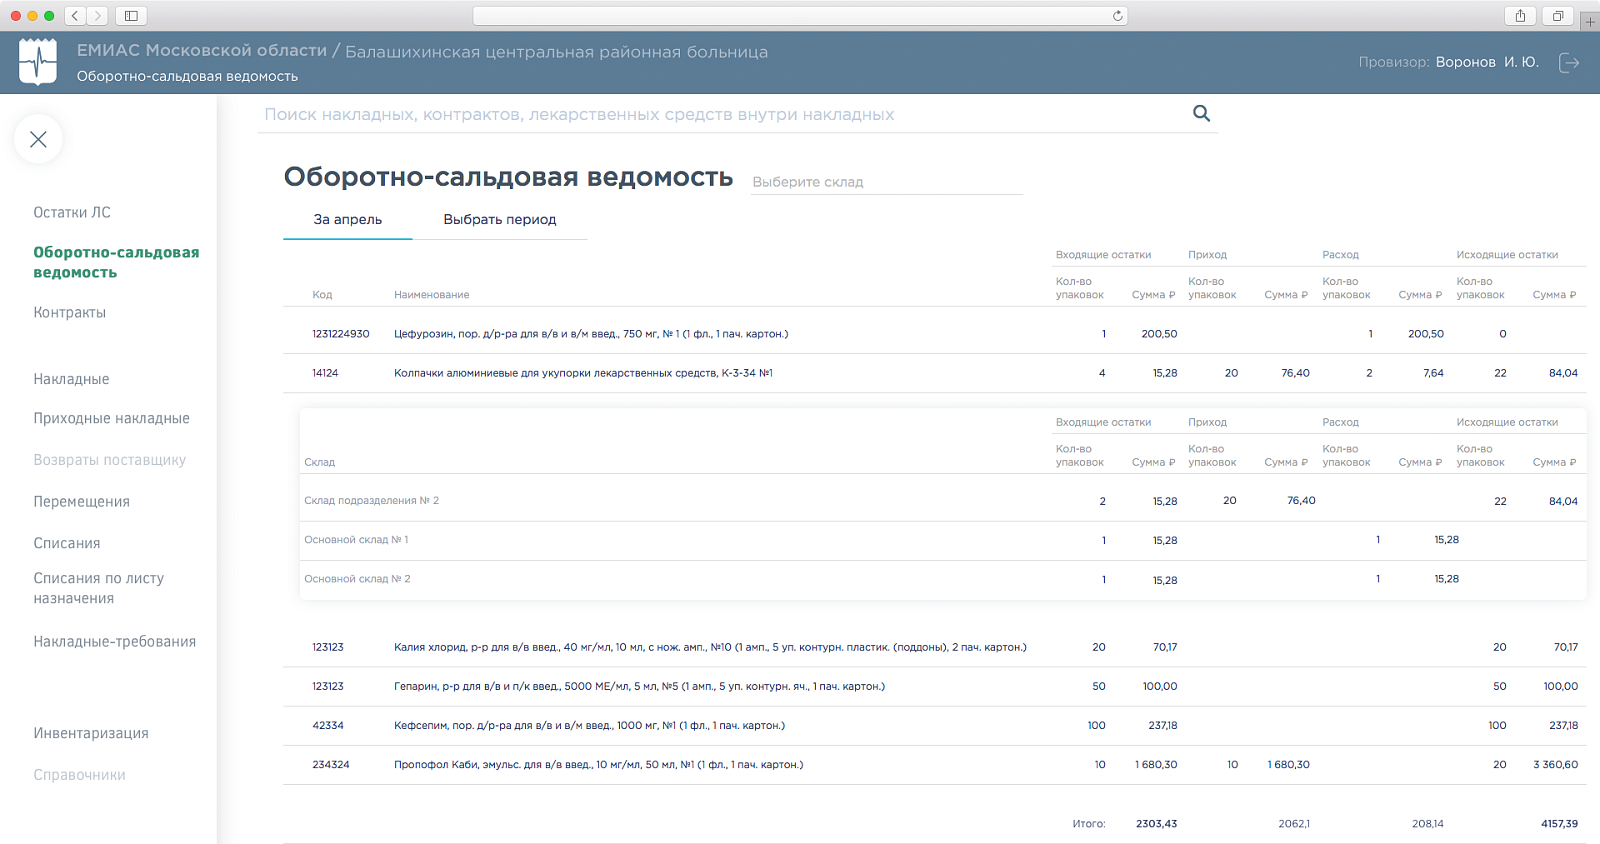Collapse the Колпачки алюминиевые row details
Screen dimensions: 1600x844
[935, 373]
